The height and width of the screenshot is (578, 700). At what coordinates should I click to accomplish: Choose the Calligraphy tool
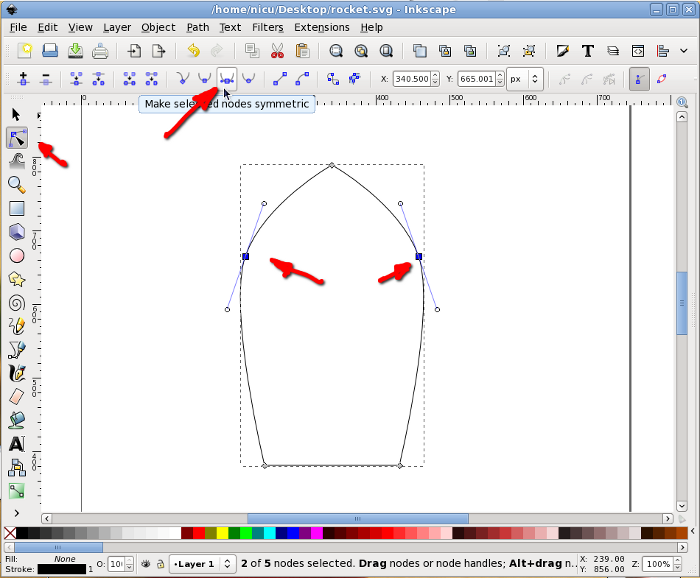(x=17, y=373)
